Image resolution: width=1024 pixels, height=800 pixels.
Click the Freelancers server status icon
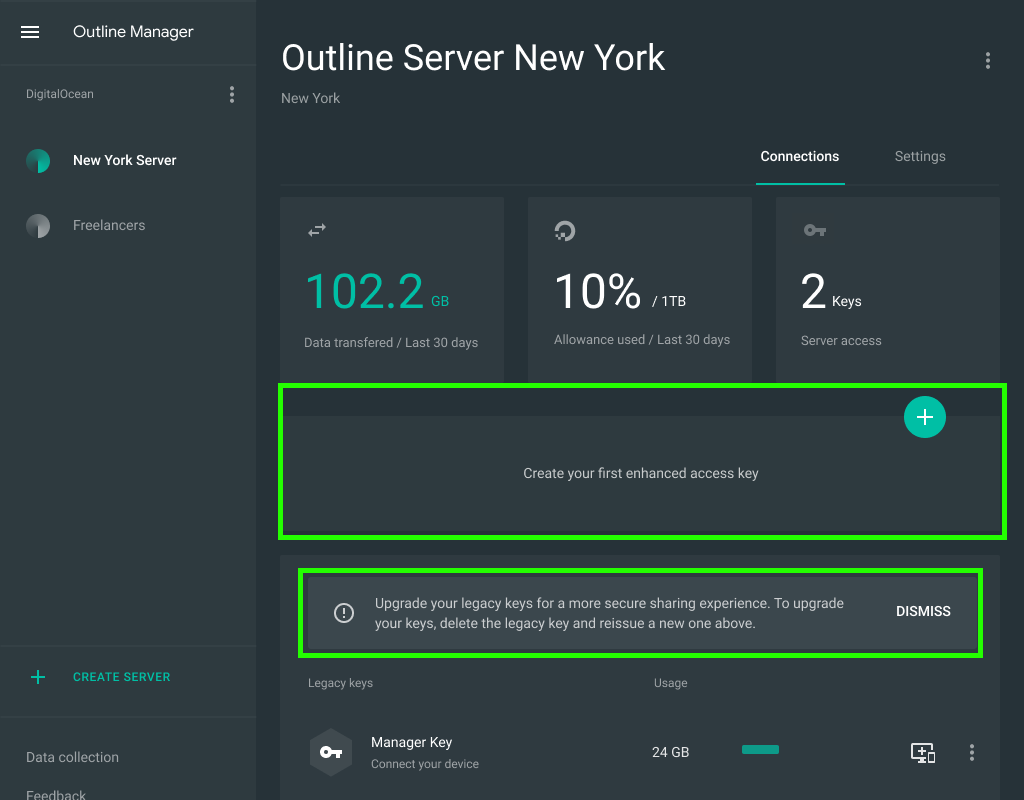(x=38, y=226)
